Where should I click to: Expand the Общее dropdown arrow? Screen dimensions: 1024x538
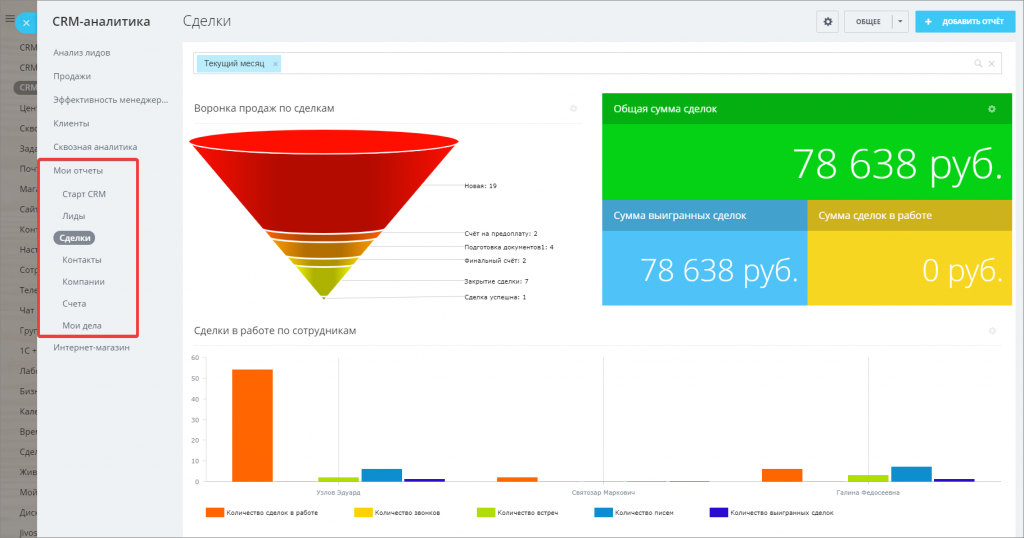point(900,21)
